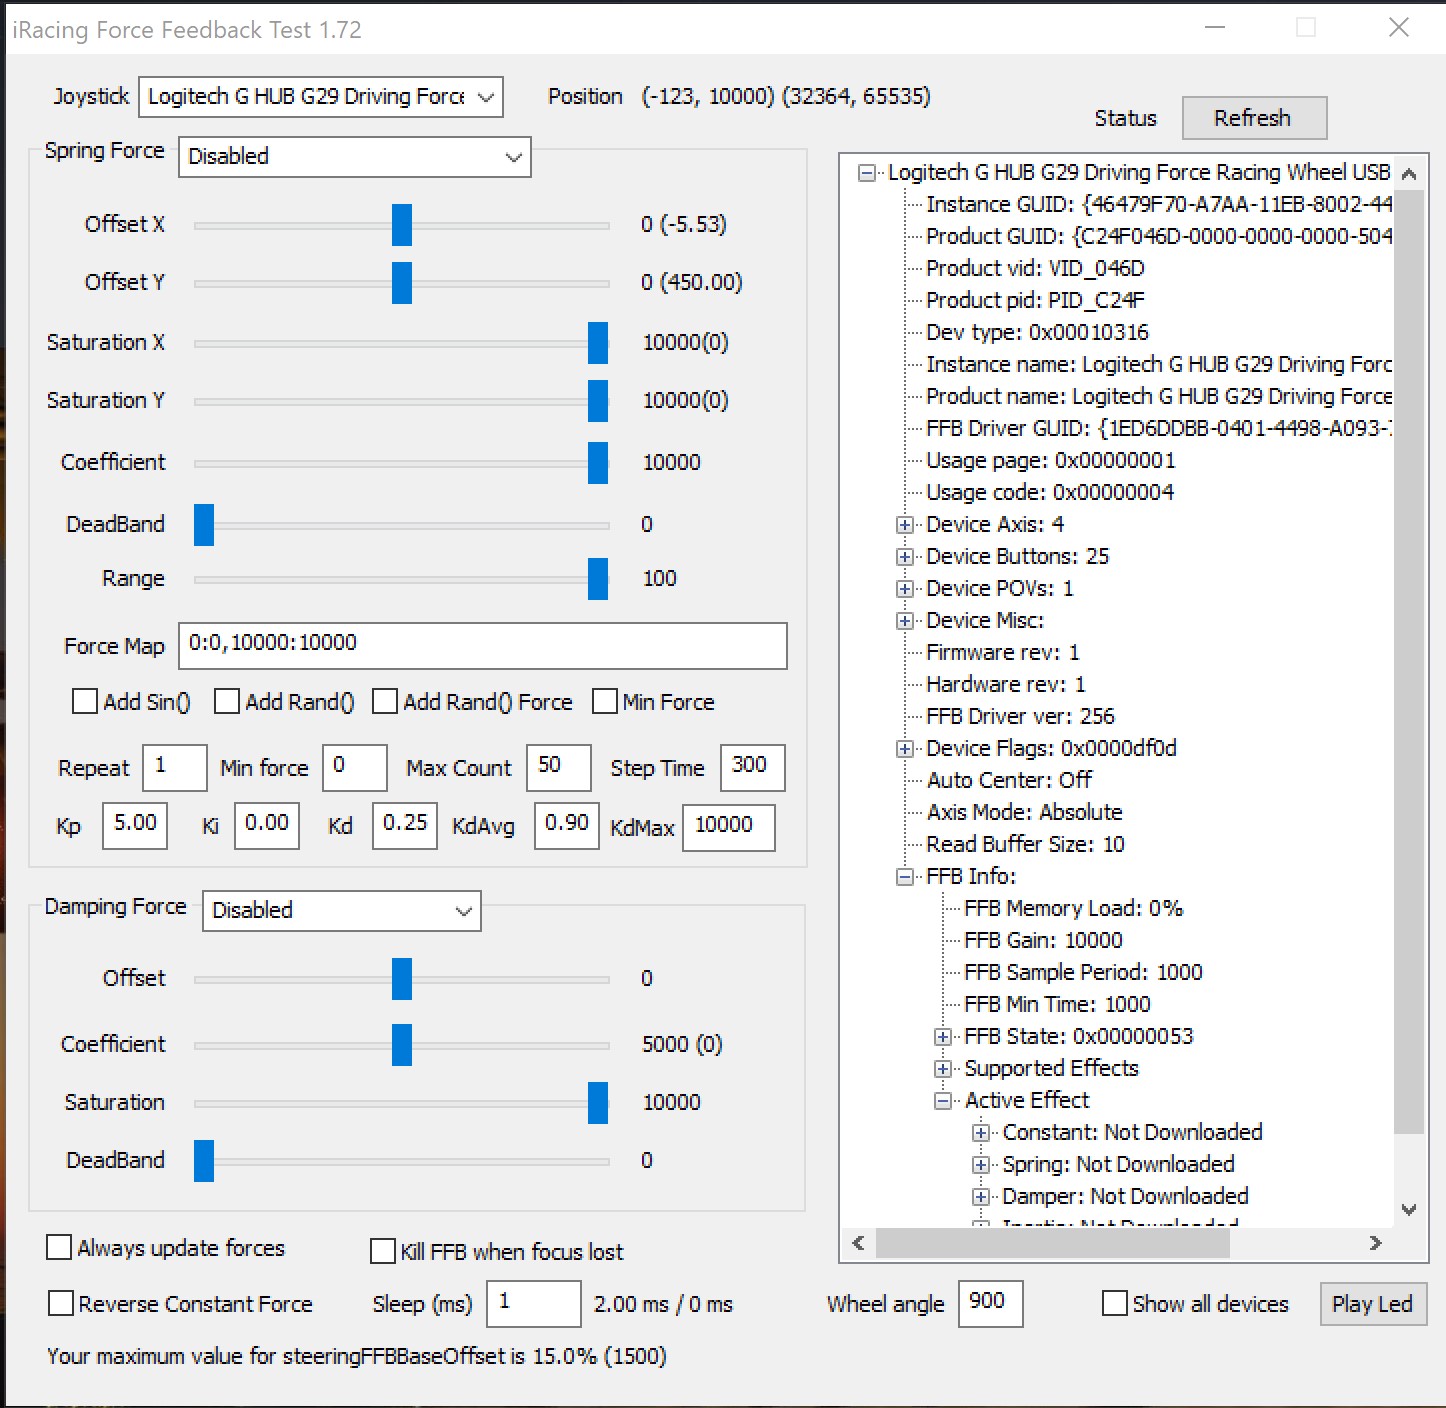Collapse the Logitech G HUB G29 root node
This screenshot has height=1408, width=1446.
point(867,173)
